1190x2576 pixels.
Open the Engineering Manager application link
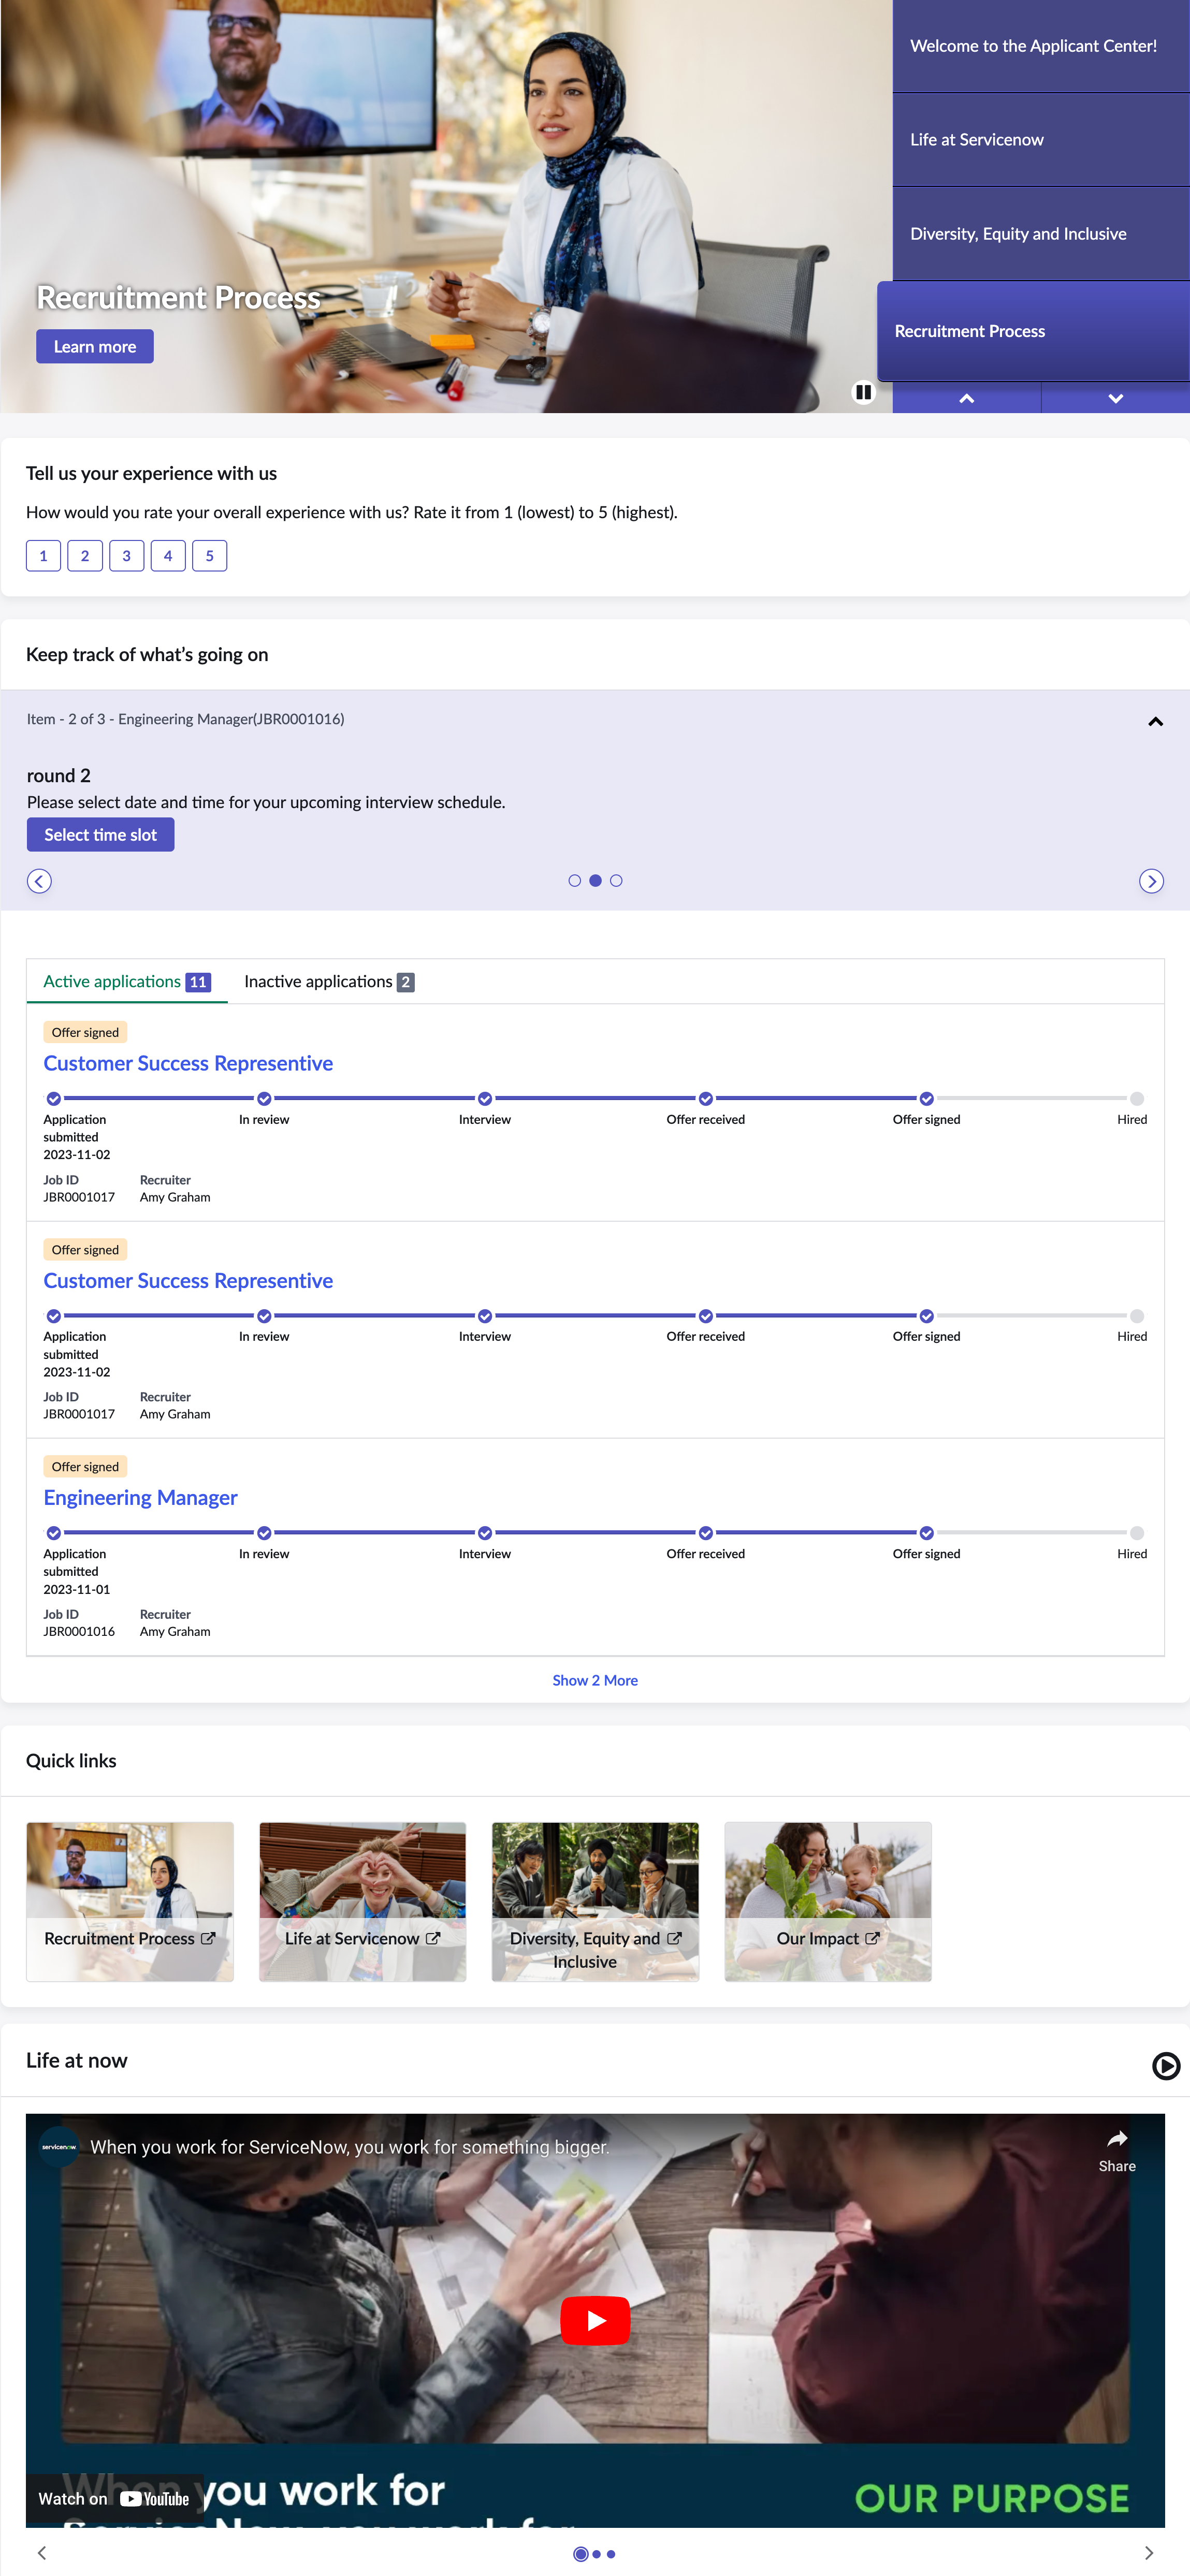140,1498
